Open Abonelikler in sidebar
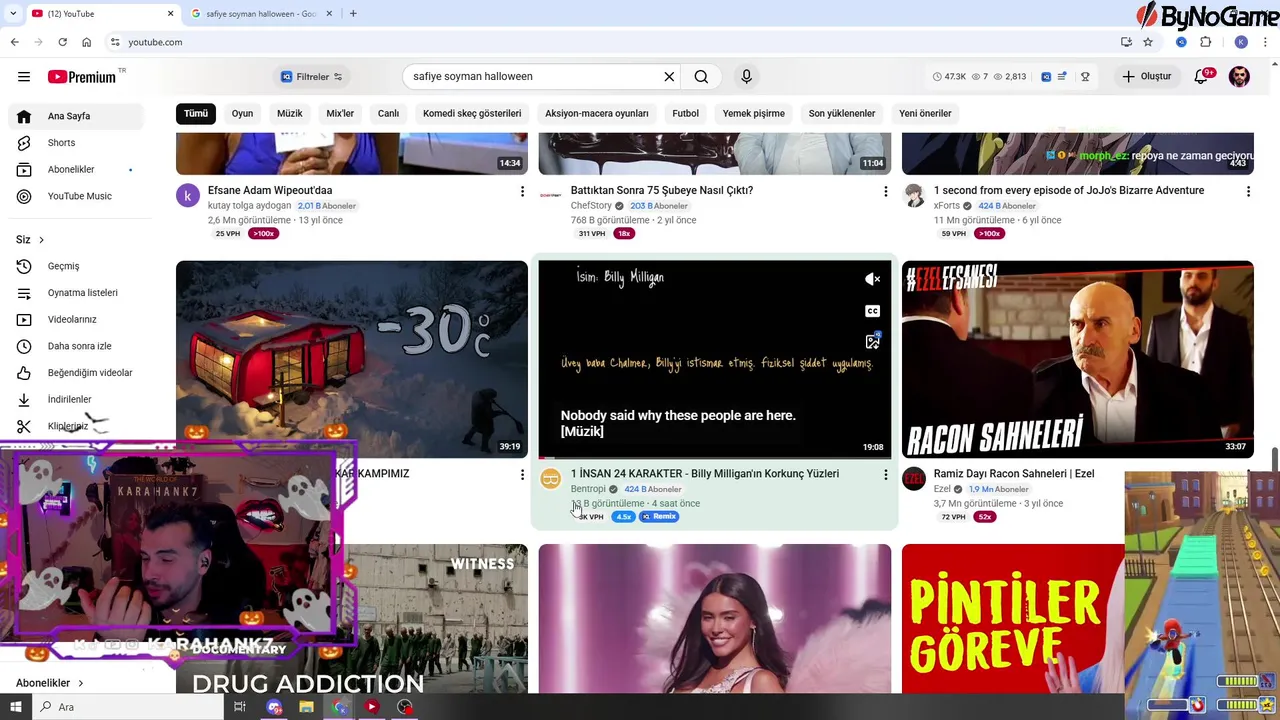Viewport: 1280px width, 720px height. pos(76,170)
